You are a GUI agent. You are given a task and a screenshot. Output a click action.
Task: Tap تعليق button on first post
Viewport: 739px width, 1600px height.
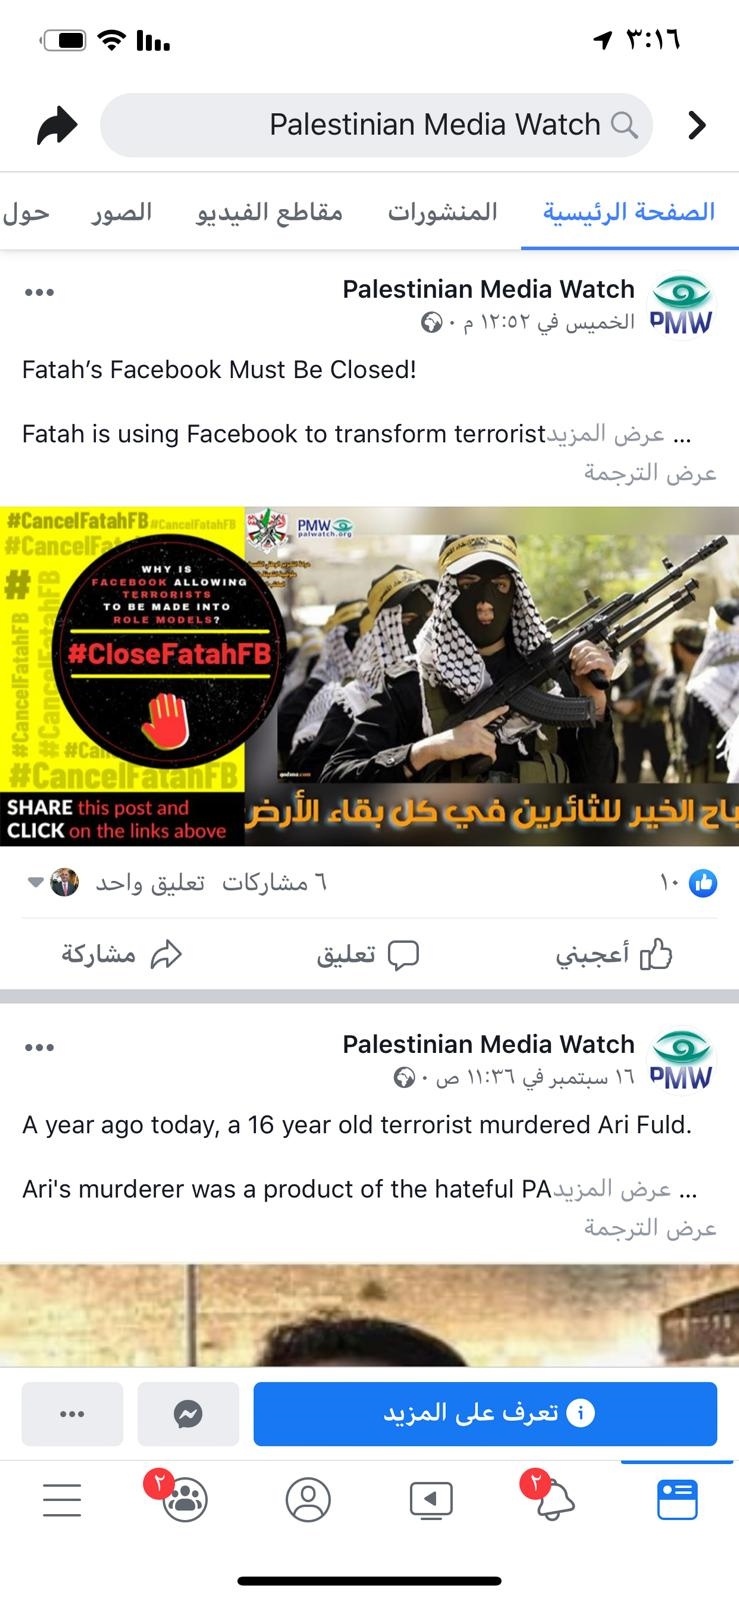[x=367, y=955]
